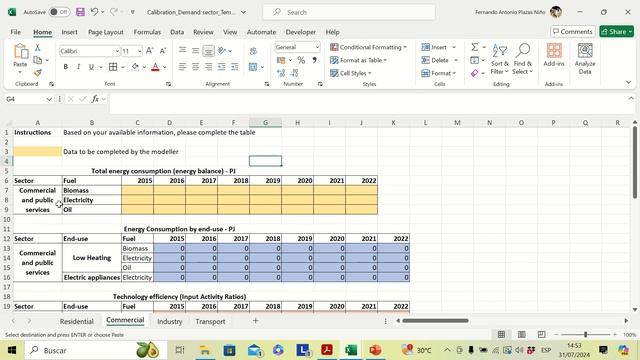Click Increase Indent icon
Image resolution: width=640 pixels, height=360 pixels.
coord(235,67)
